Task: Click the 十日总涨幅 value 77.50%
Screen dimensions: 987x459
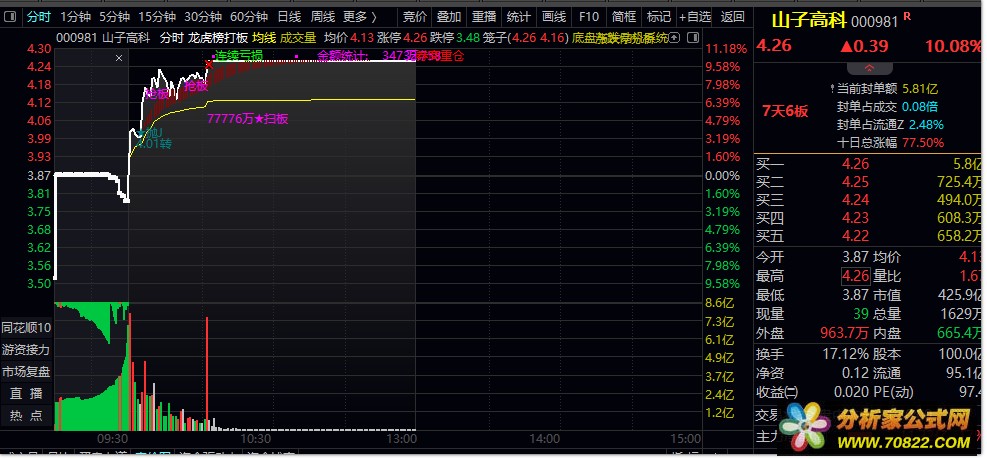Action: (x=923, y=142)
